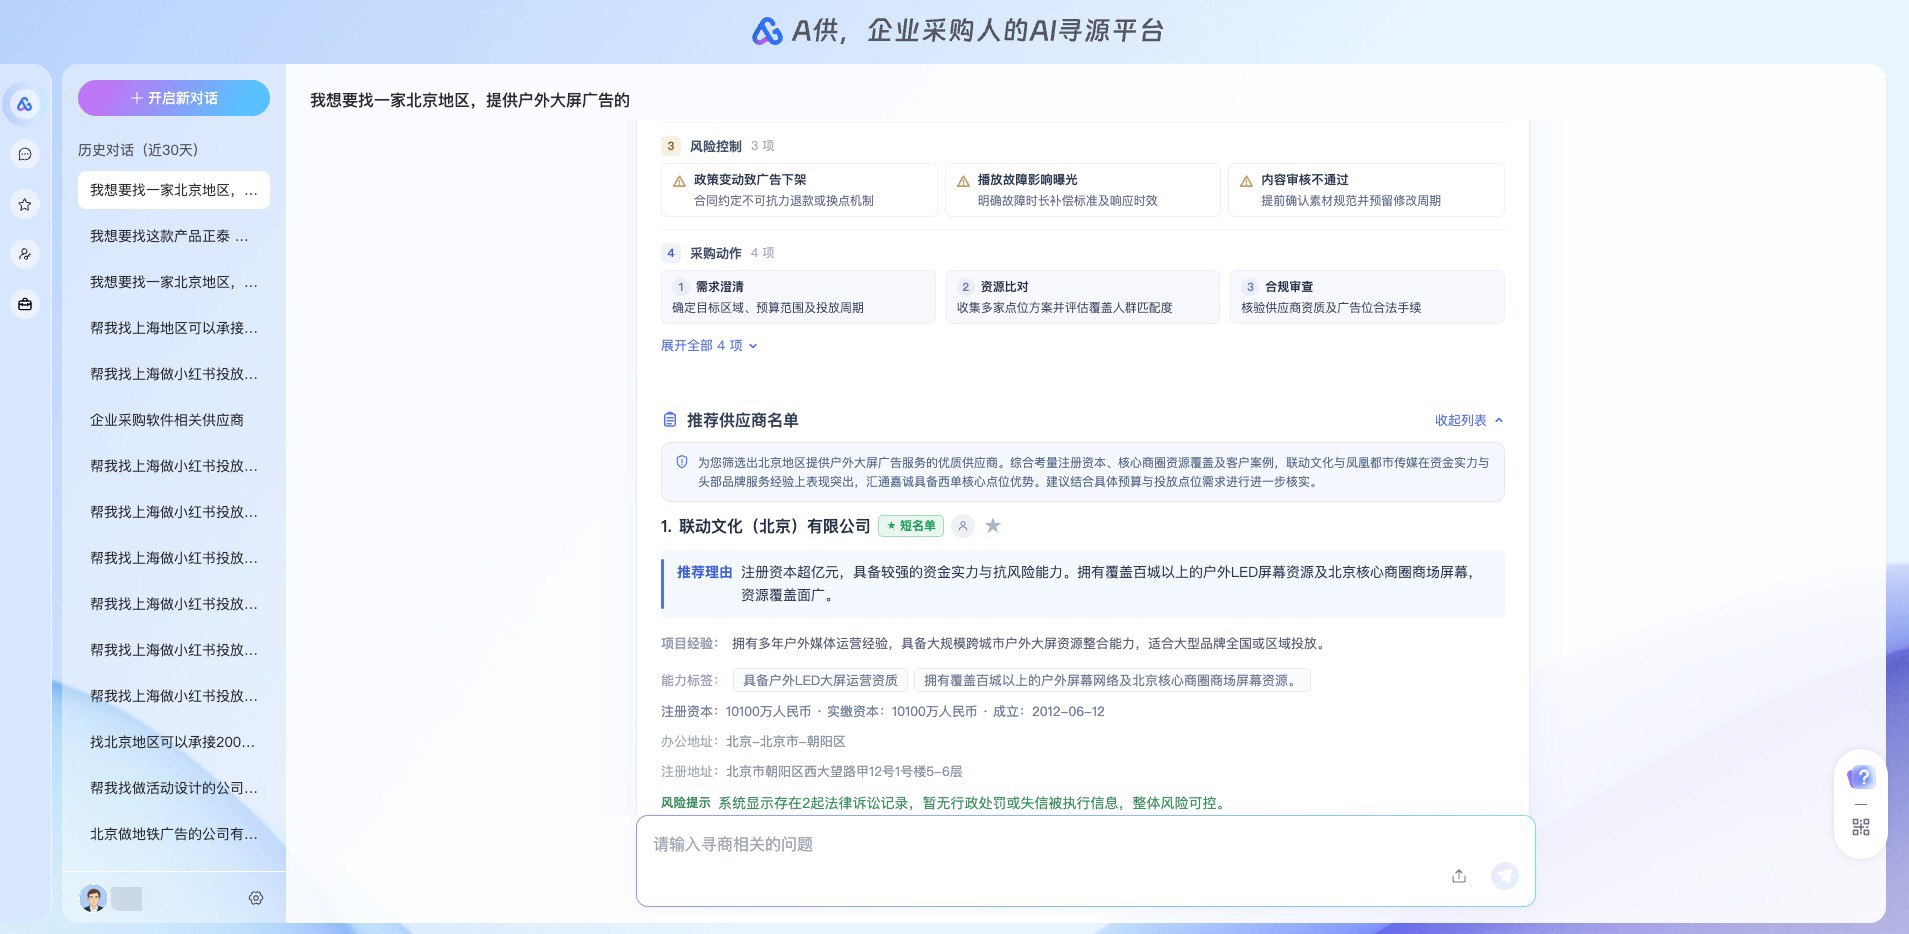Open history chat 北京做地铁广告的公司有
The height and width of the screenshot is (934, 1909).
click(174, 834)
